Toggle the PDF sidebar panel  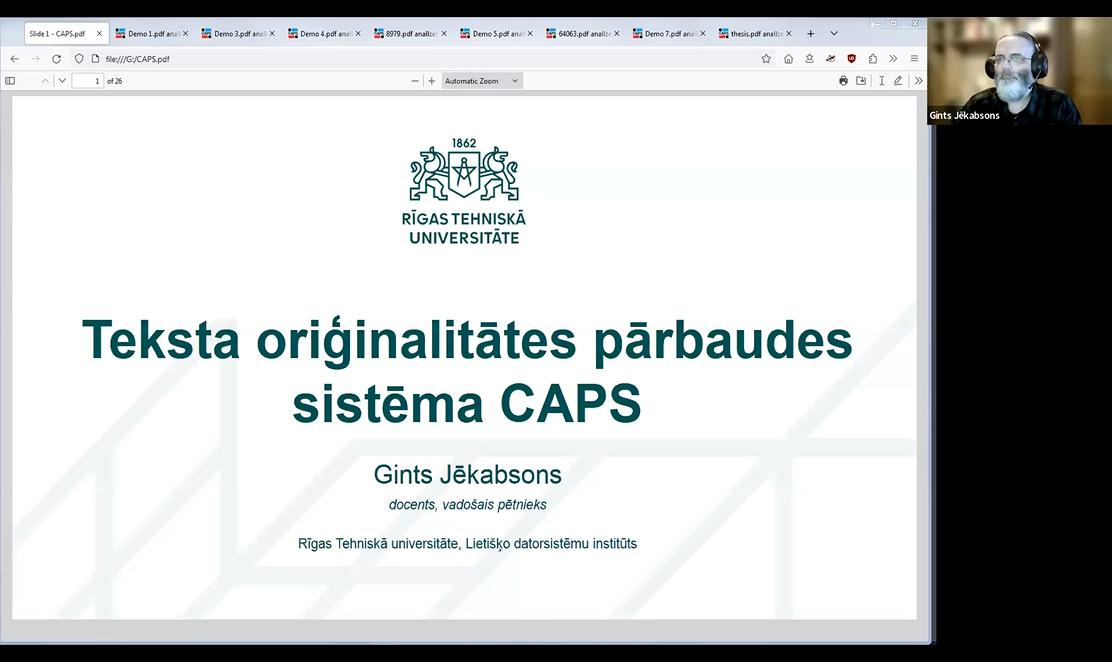tap(10, 81)
